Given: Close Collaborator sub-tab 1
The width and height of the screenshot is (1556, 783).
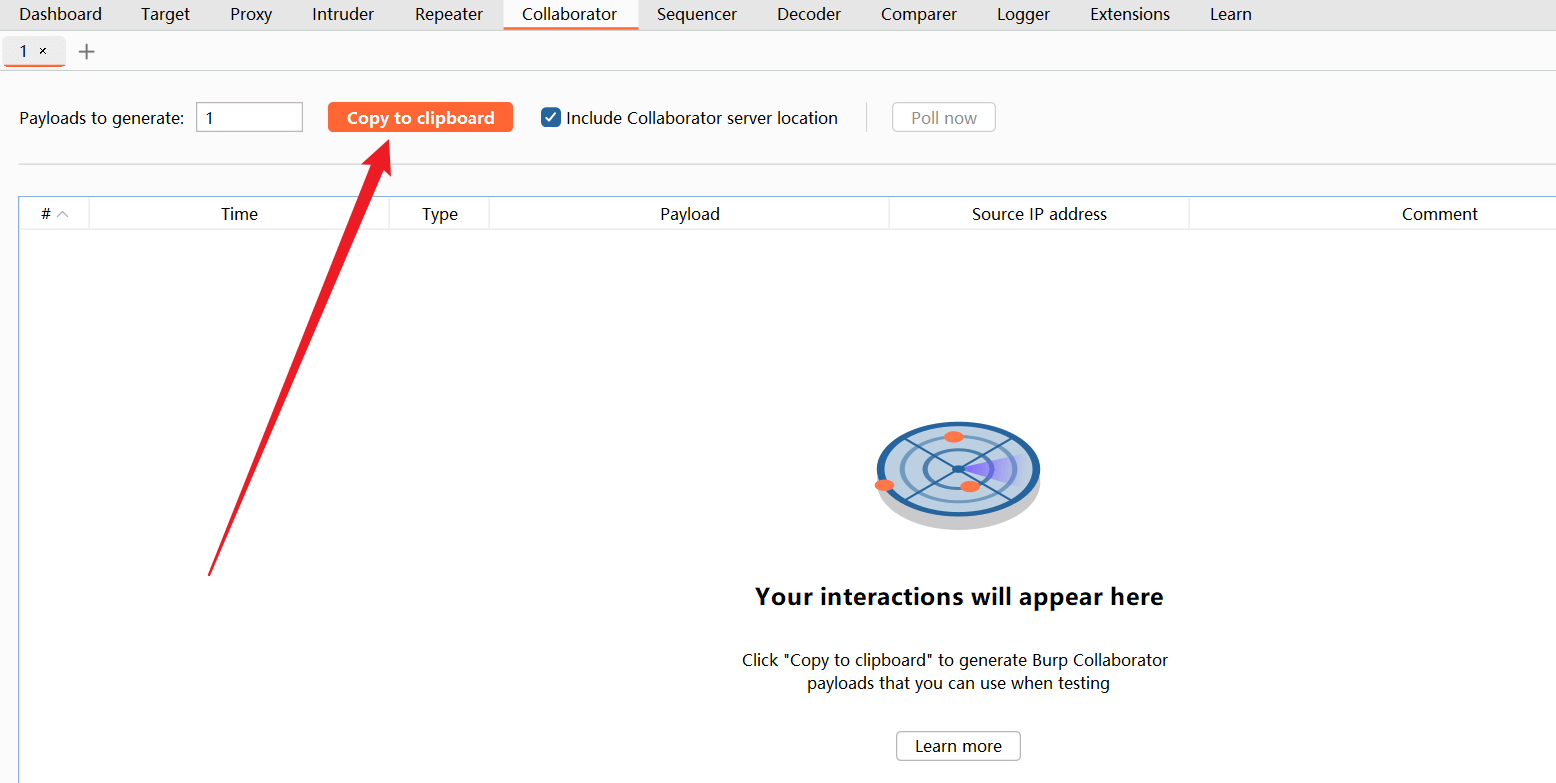Looking at the screenshot, I should coord(43,51).
